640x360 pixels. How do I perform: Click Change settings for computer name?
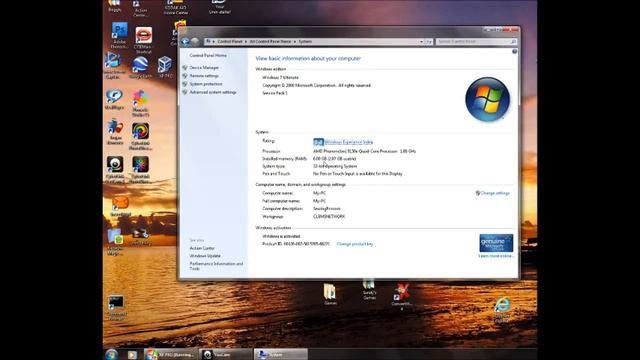495,193
